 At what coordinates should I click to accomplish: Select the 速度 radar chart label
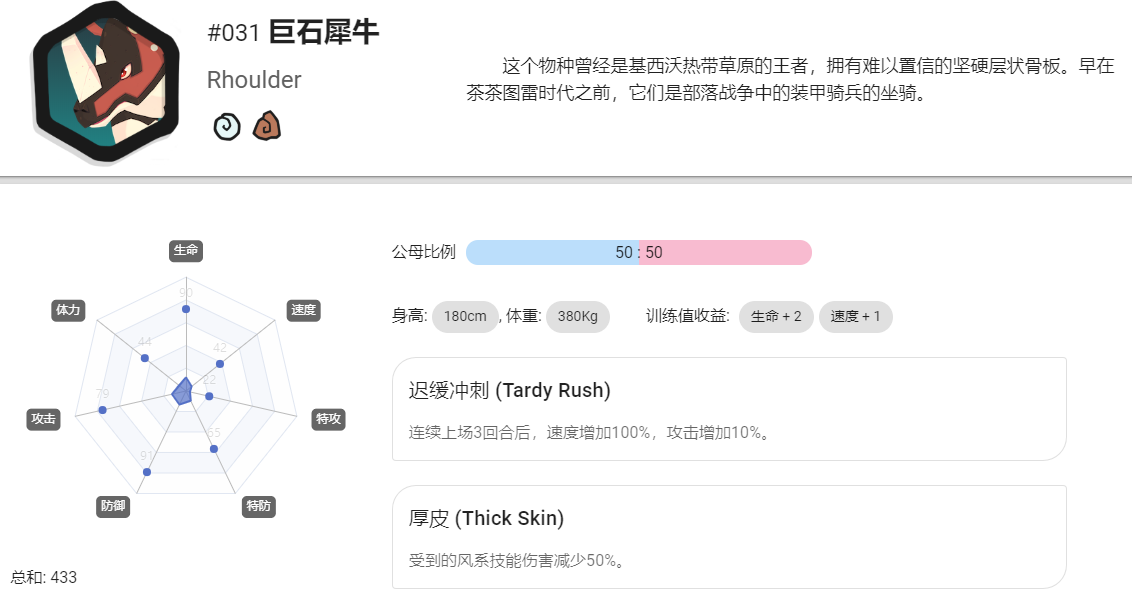tap(303, 311)
